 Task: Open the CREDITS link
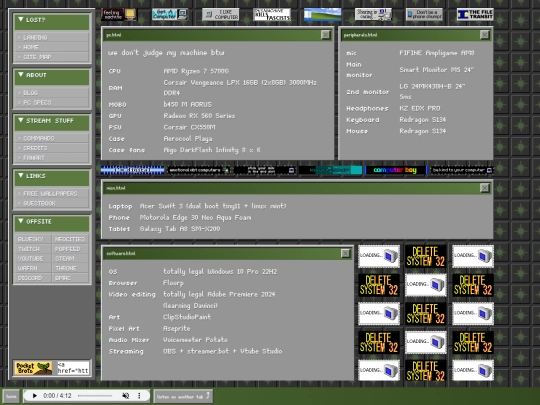[x=52, y=148]
